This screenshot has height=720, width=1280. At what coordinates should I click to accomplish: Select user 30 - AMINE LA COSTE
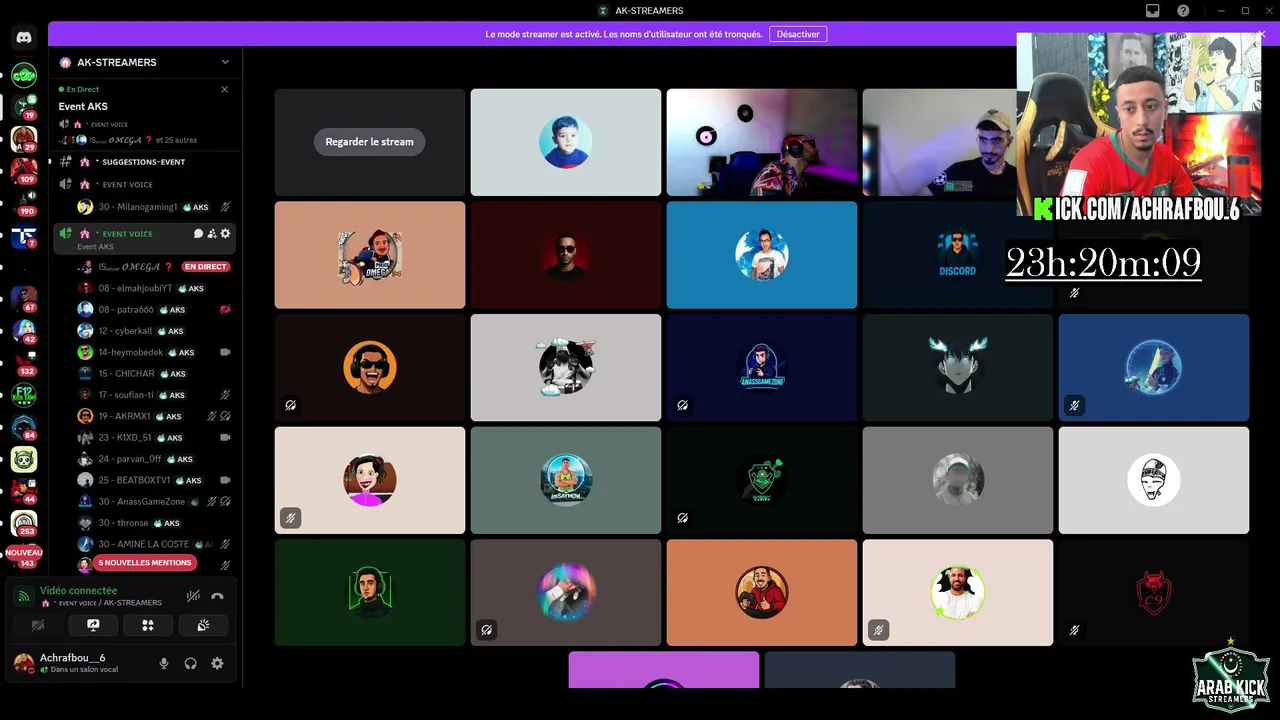[153, 544]
